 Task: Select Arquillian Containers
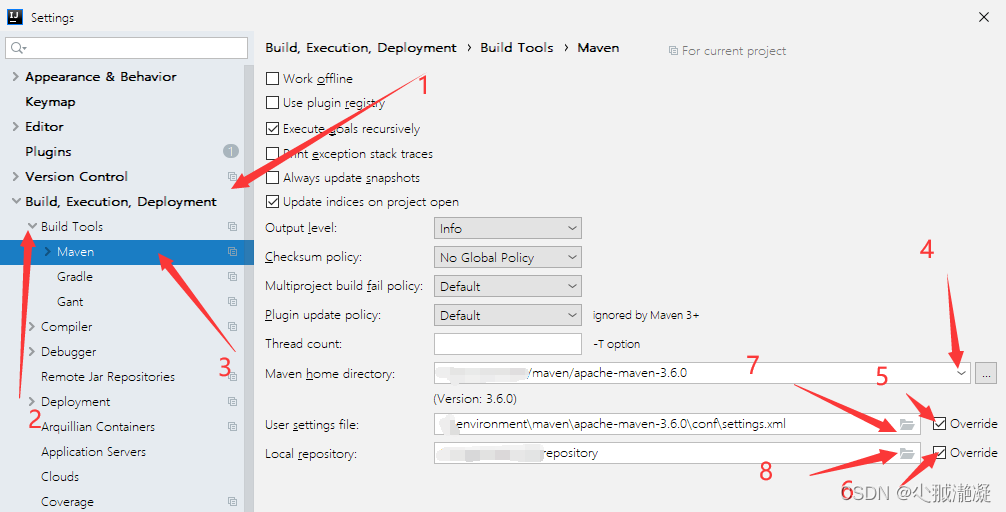98,427
